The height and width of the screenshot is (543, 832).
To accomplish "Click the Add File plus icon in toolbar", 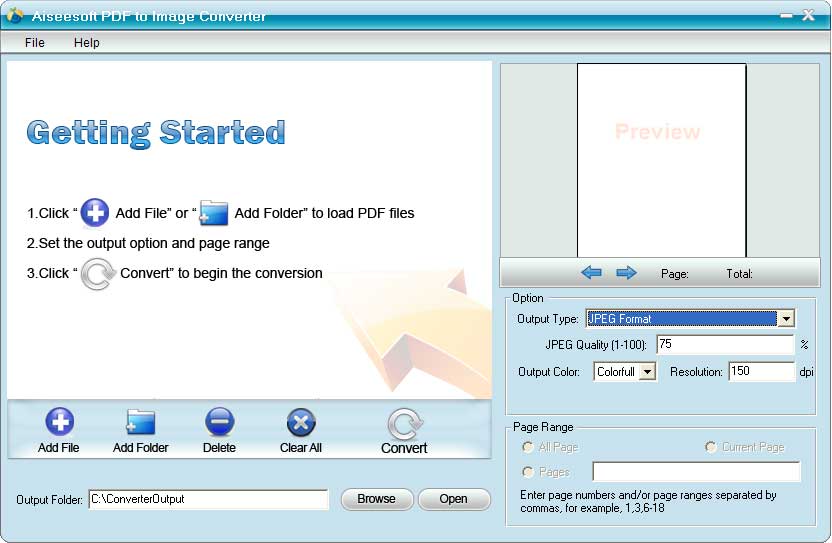I will (x=59, y=421).
